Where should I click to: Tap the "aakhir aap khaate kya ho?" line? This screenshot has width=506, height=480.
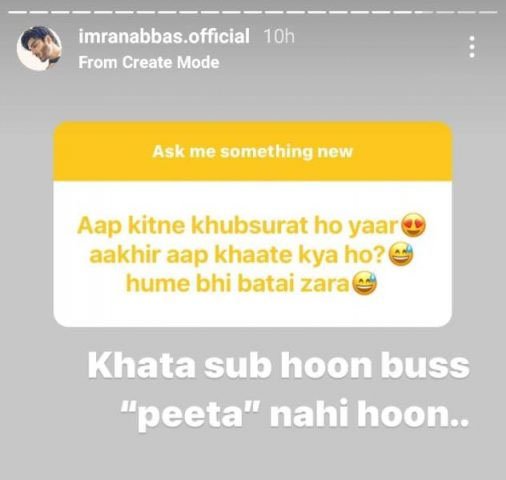(238, 255)
